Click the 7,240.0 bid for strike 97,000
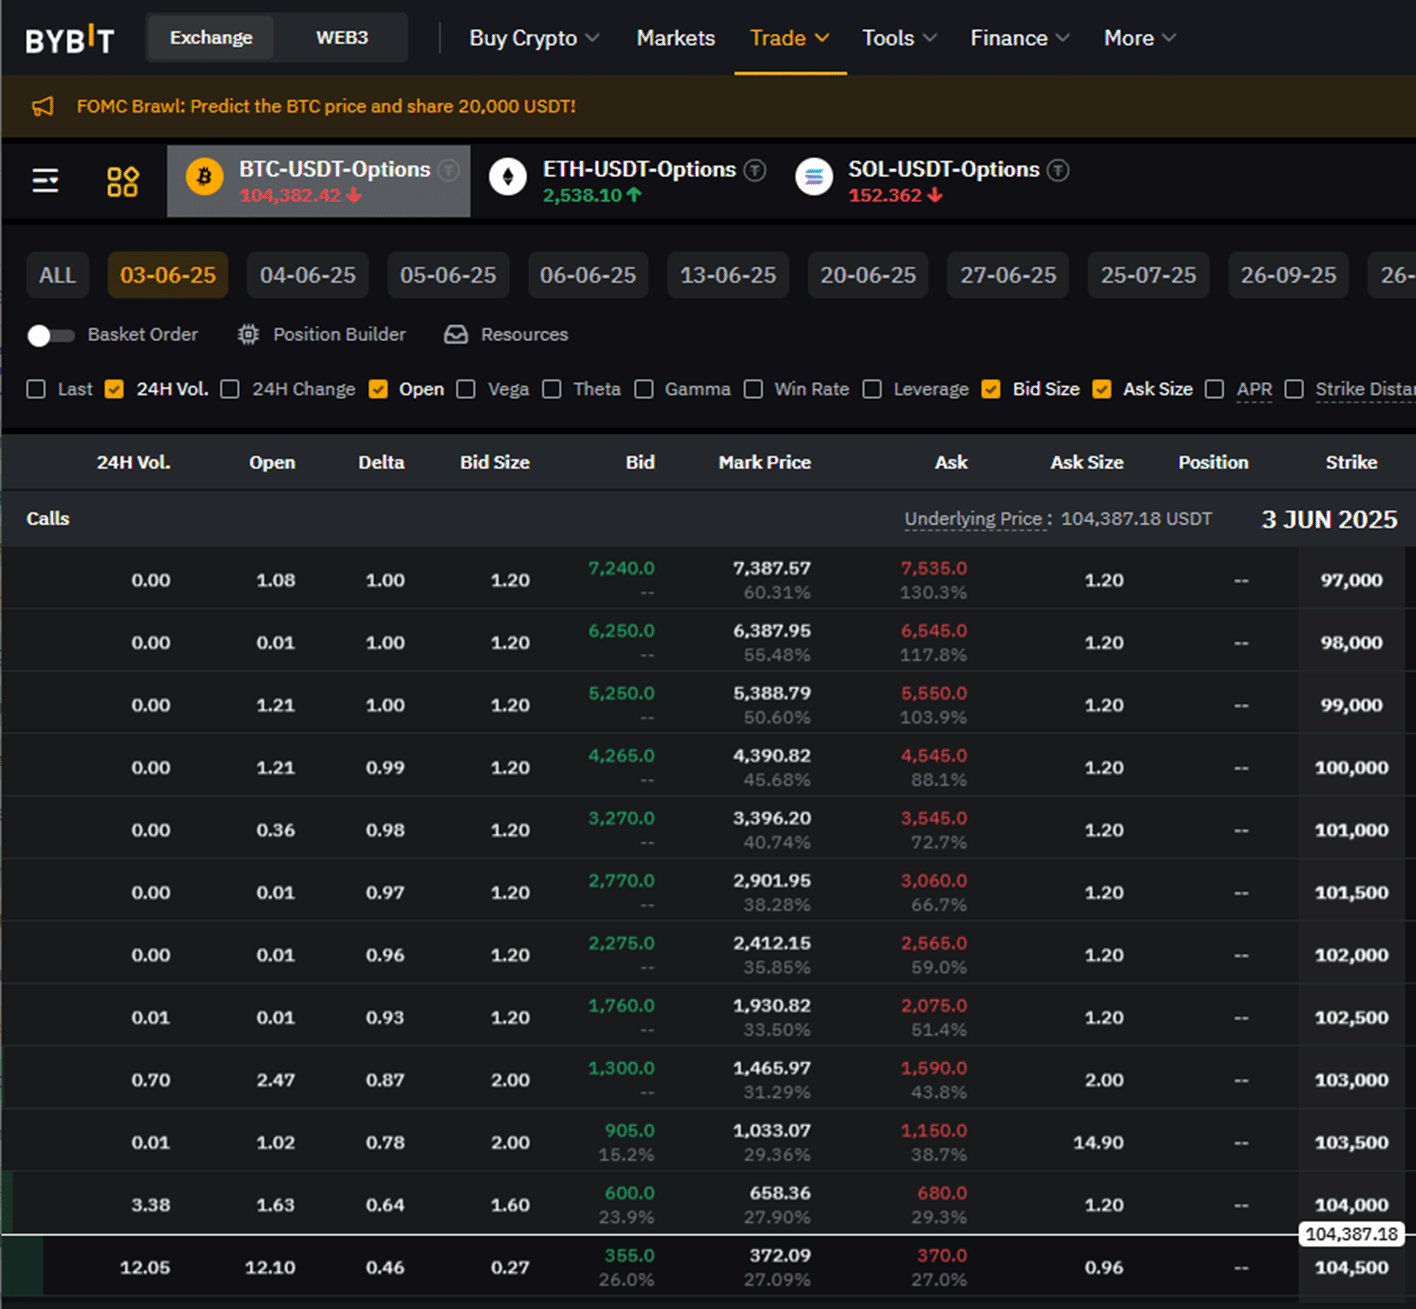The width and height of the screenshot is (1416, 1309). 621,568
